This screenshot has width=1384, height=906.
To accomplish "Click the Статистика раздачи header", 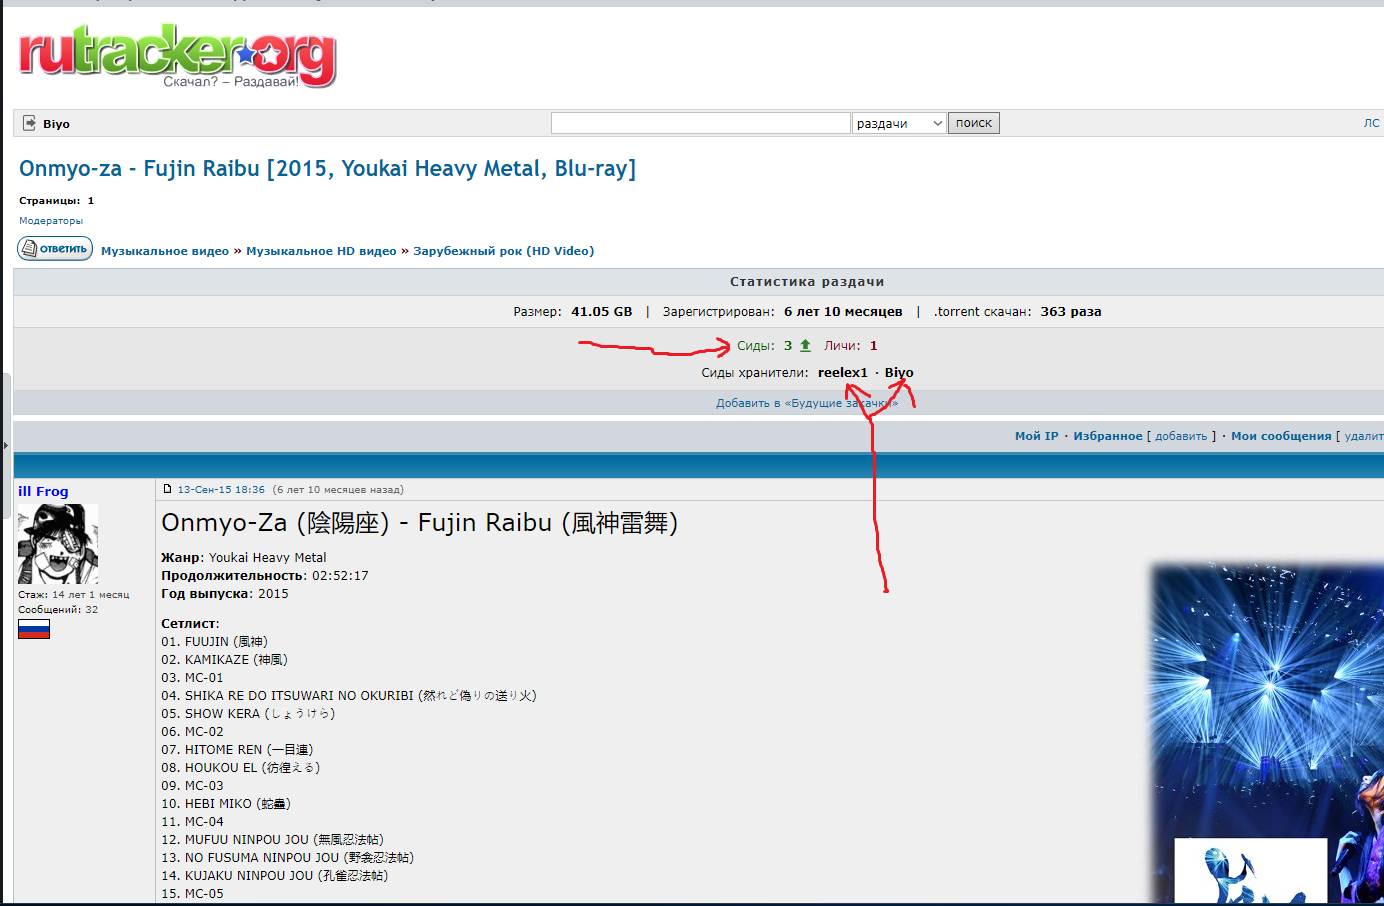I will 807,282.
